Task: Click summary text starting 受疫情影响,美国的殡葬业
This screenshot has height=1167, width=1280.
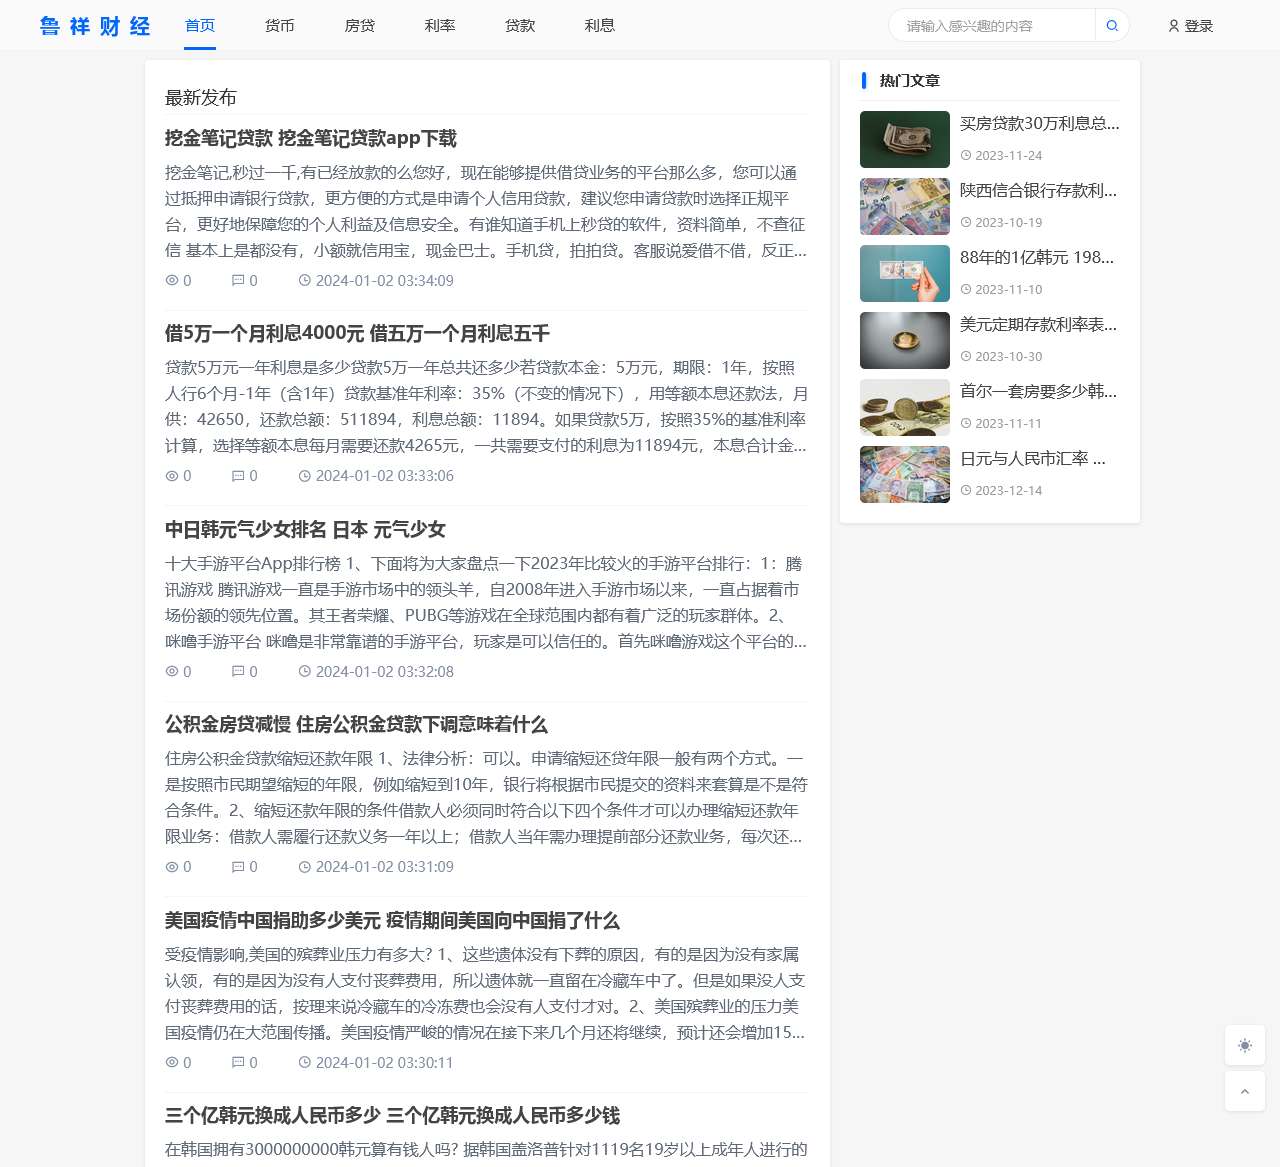Action: point(487,994)
